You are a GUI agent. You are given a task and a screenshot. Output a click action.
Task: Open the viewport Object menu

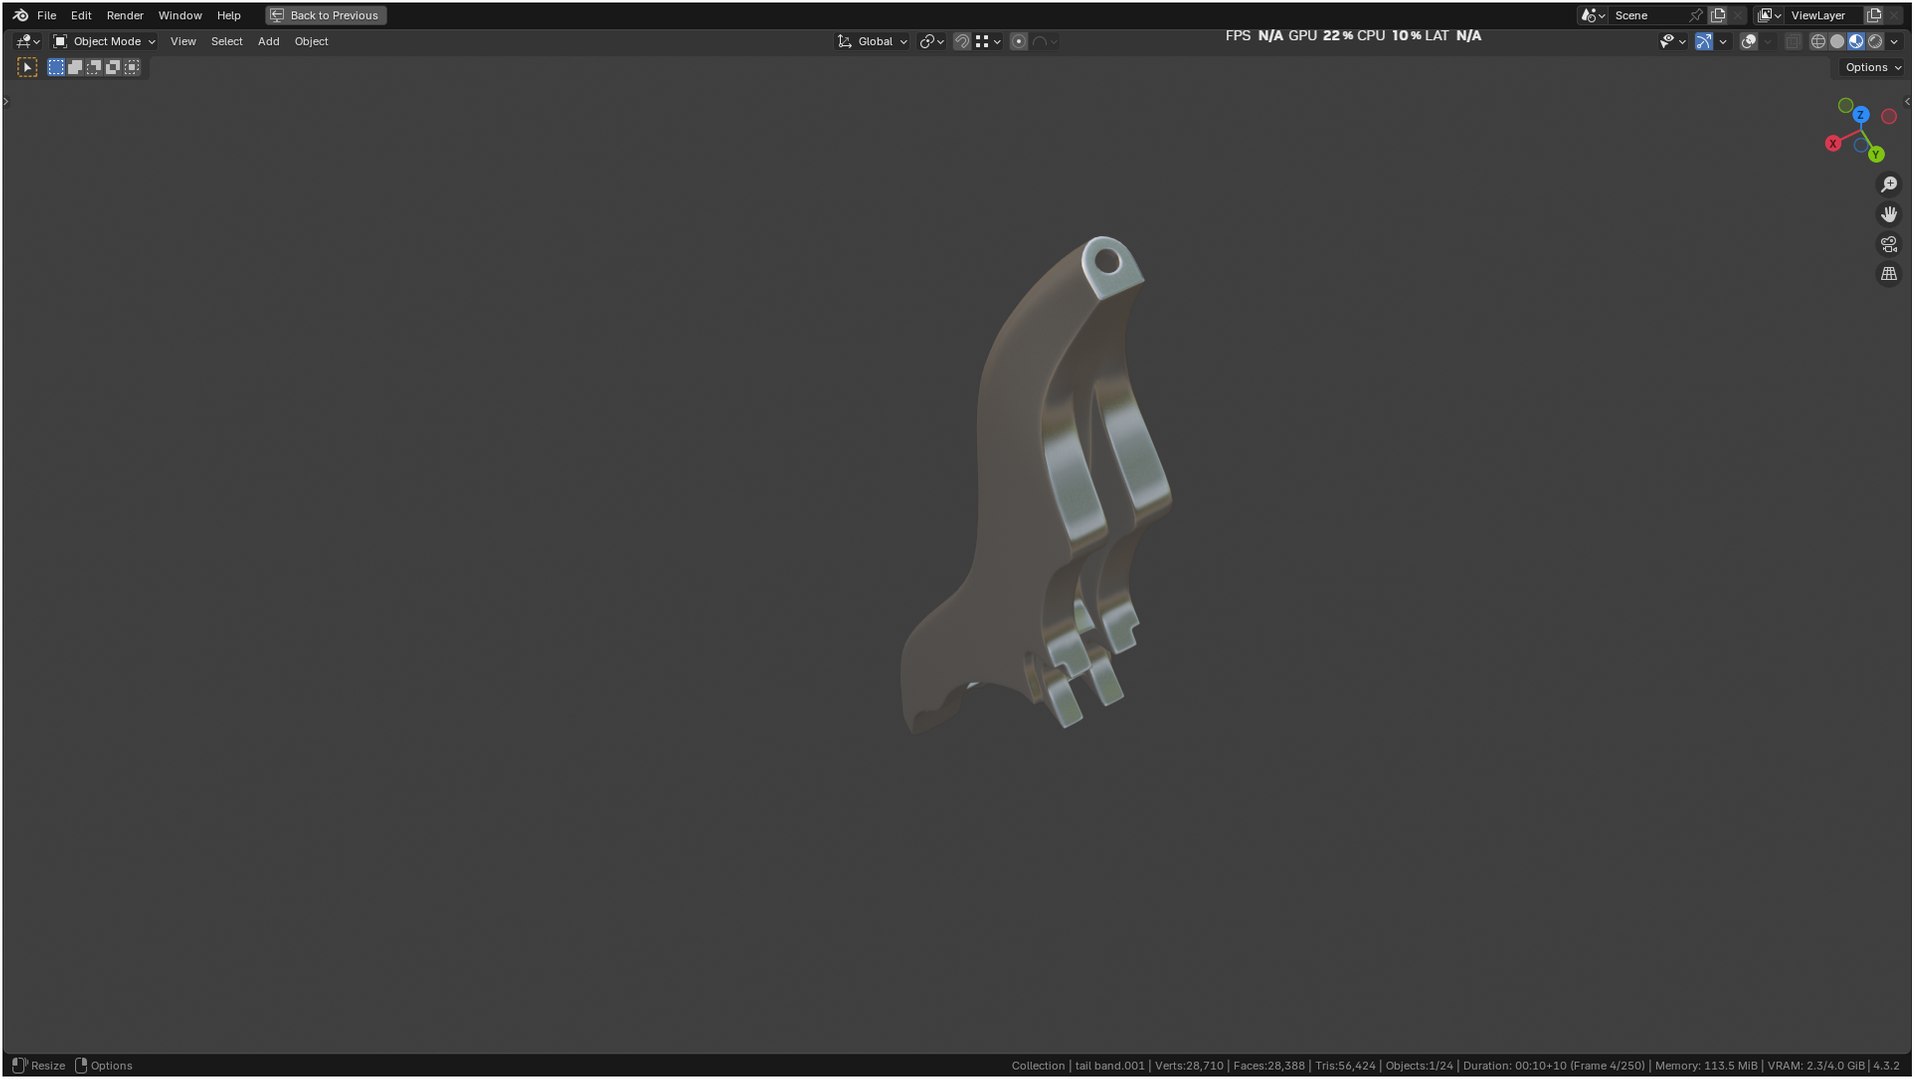(311, 41)
